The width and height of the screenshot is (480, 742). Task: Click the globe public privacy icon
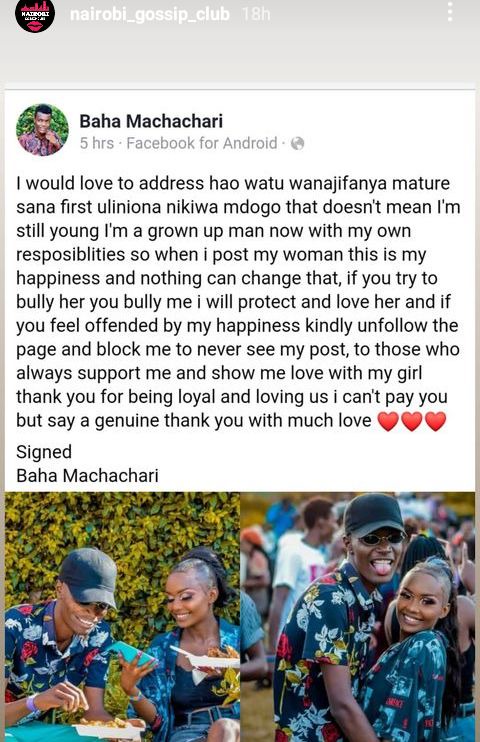297,143
